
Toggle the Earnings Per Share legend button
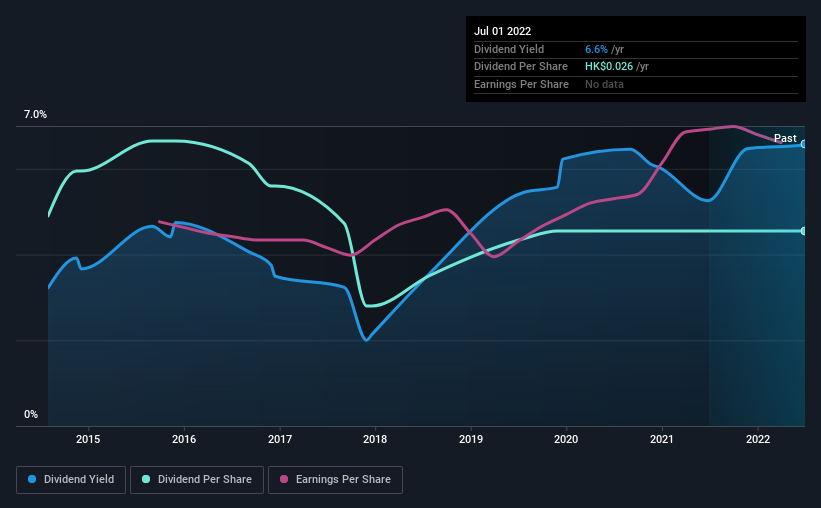pyautogui.click(x=335, y=480)
